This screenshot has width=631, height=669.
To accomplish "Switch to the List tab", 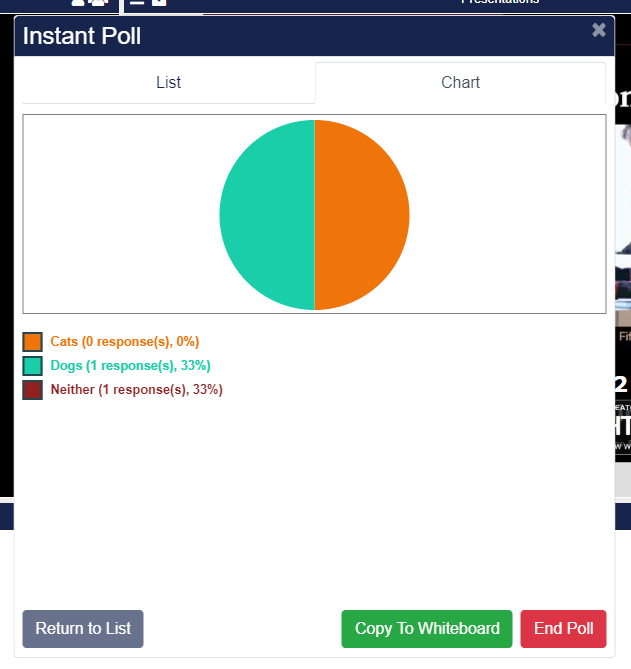I will [168, 83].
